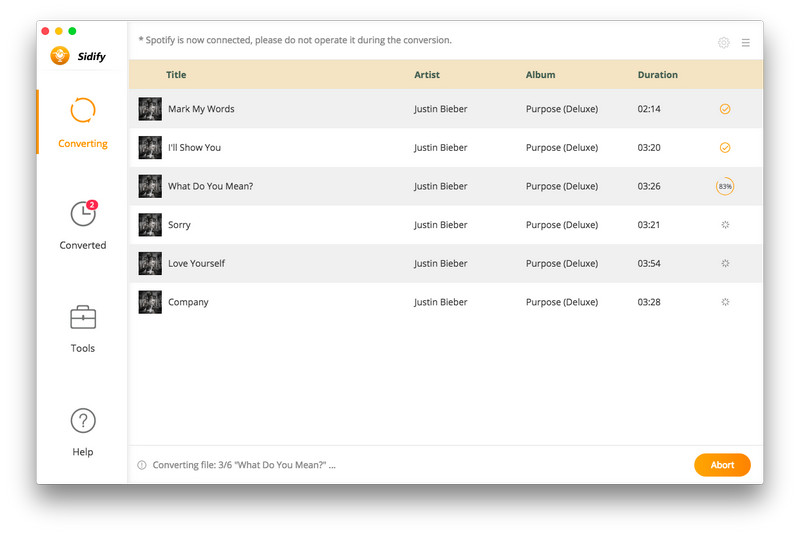Viewport: 800px width, 536px height.
Task: Open settings via the gear icon
Action: (723, 43)
